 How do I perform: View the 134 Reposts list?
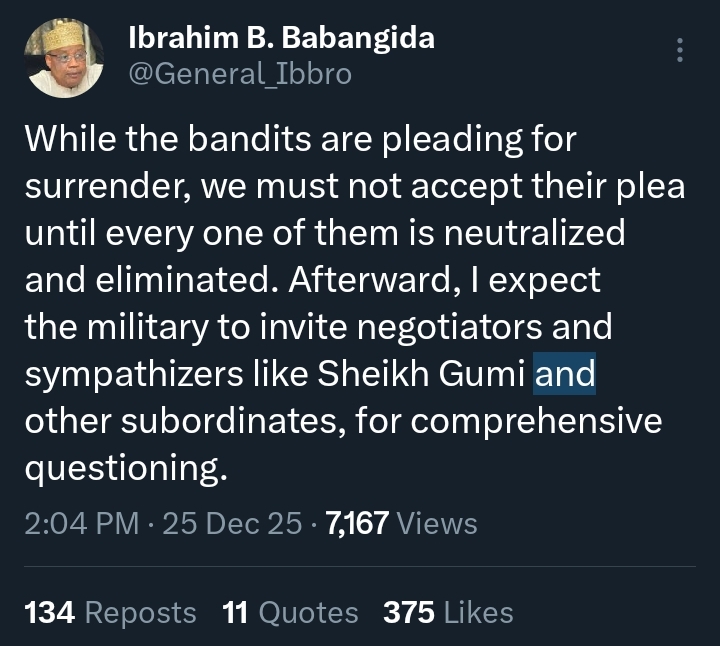click(x=110, y=612)
